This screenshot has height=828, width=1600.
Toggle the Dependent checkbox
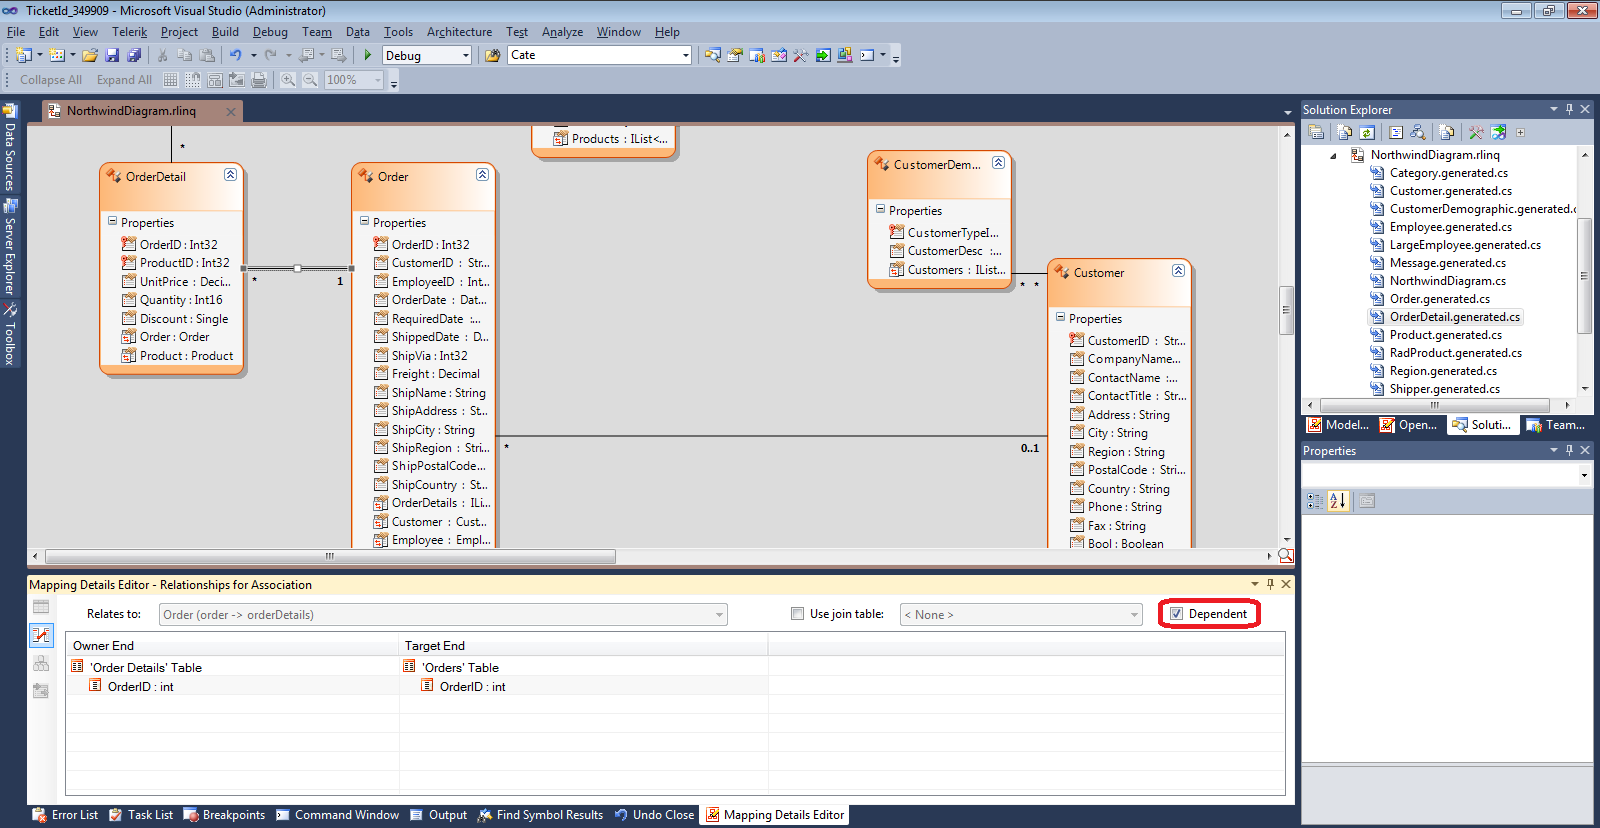[x=1177, y=614]
